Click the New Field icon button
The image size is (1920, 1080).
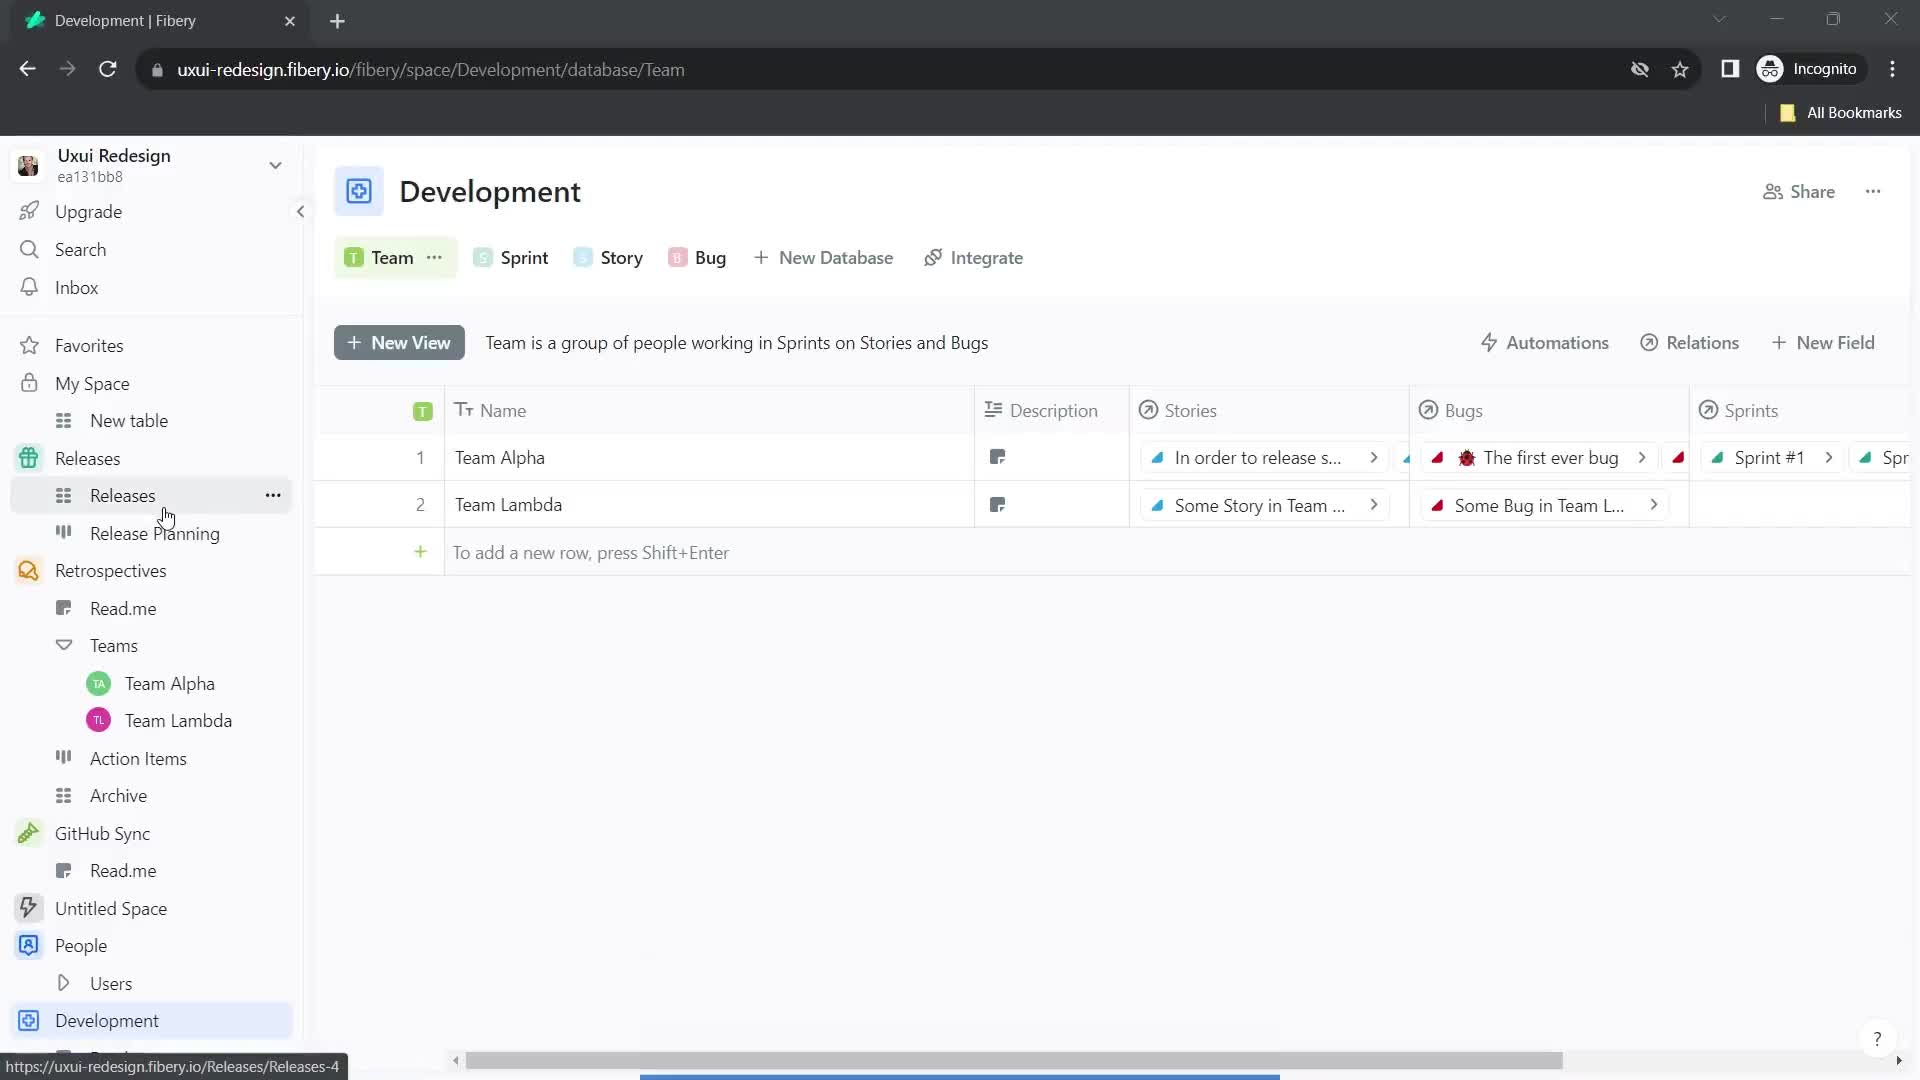[x=1780, y=343]
